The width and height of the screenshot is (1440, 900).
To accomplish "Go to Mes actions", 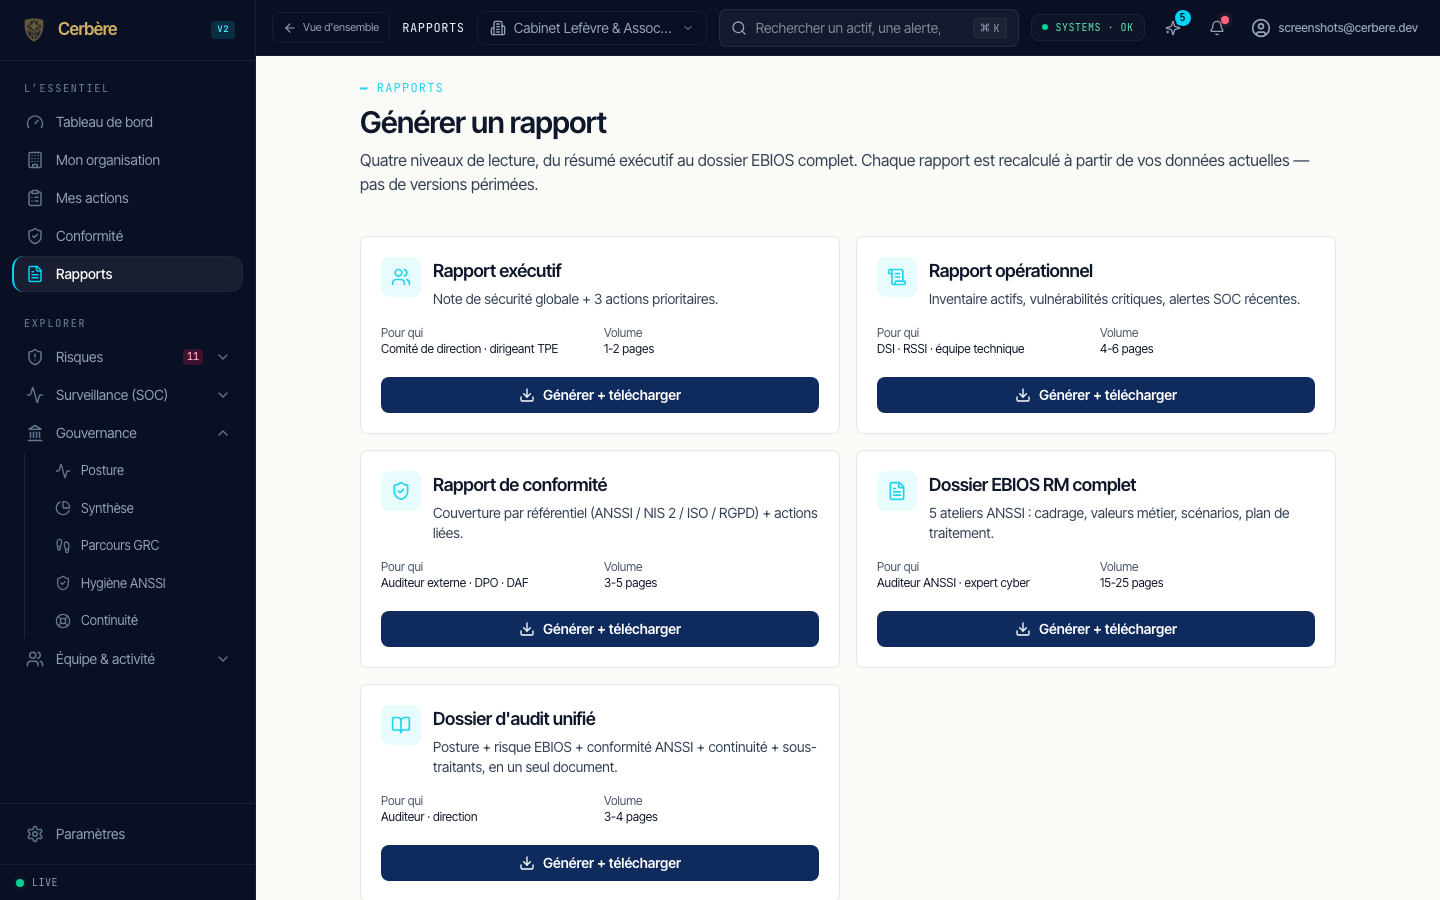I will click(x=127, y=198).
